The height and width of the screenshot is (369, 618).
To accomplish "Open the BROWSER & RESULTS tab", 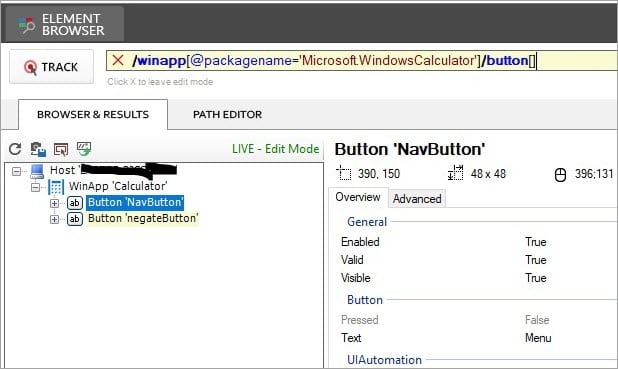I will point(93,114).
